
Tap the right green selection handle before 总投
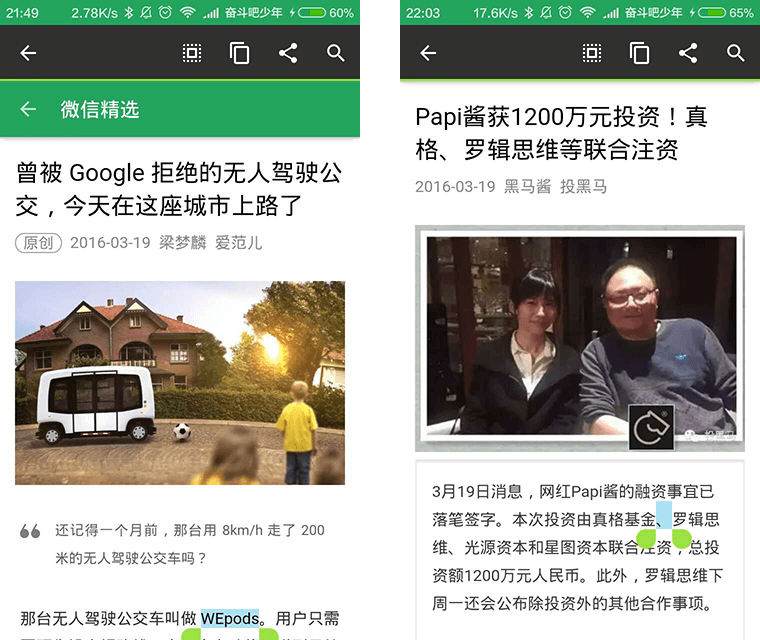681,538
